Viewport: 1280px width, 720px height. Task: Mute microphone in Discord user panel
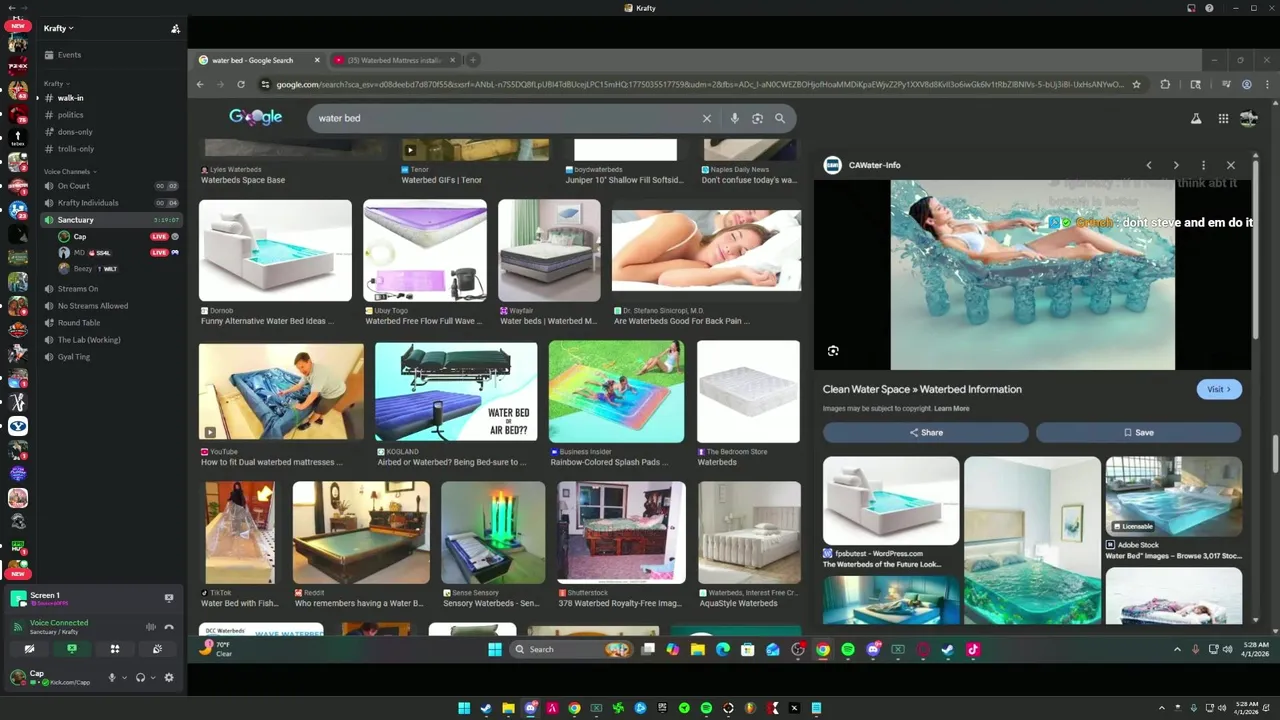point(112,677)
